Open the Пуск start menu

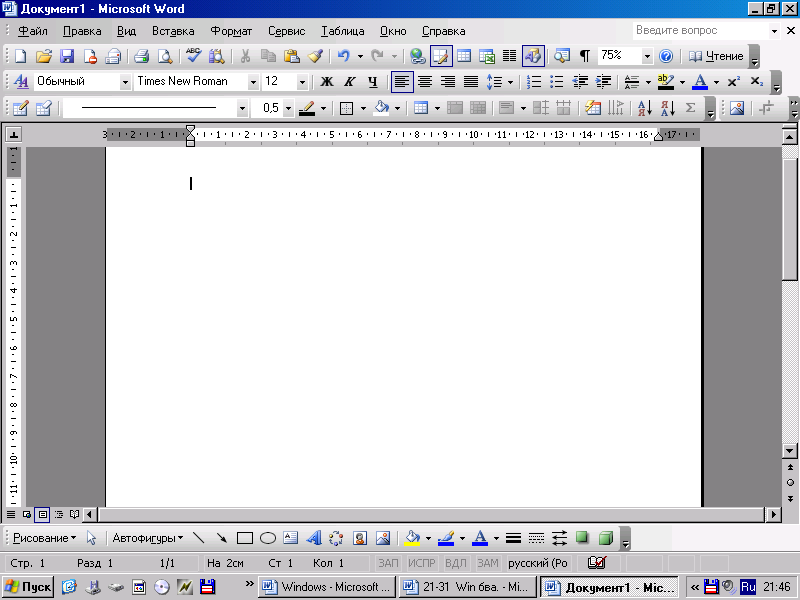click(x=29, y=587)
